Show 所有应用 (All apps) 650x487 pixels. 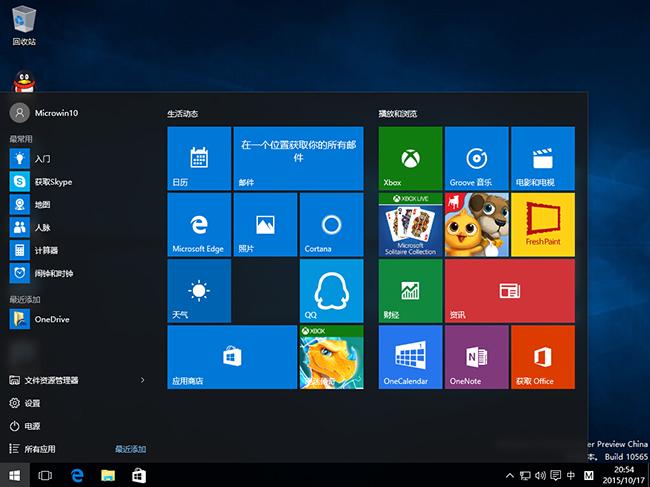[x=32, y=449]
